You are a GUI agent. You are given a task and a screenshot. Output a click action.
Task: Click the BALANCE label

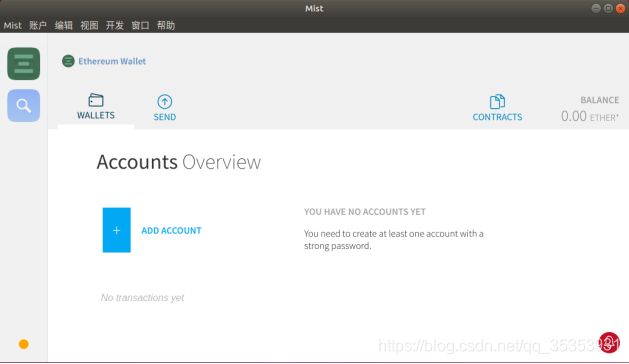click(x=600, y=100)
